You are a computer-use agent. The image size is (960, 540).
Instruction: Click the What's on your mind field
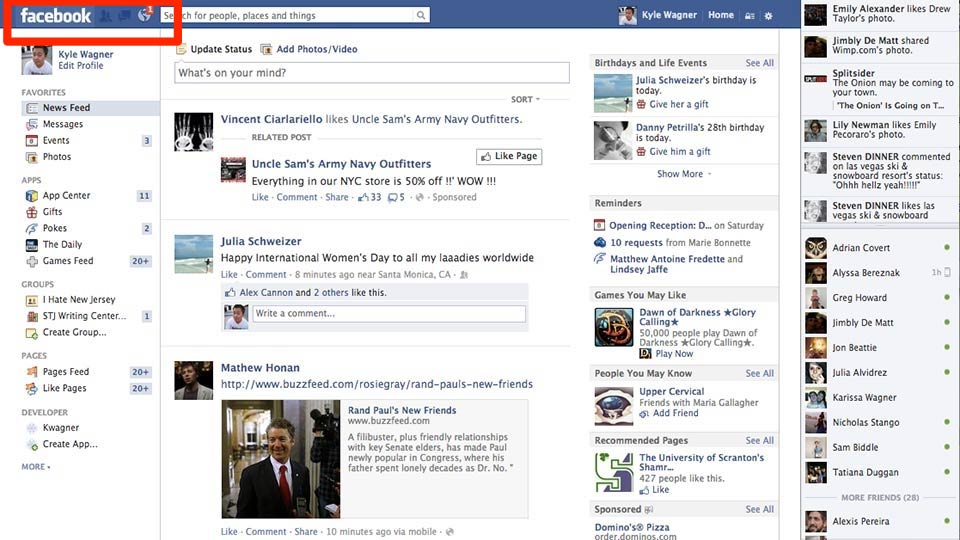tap(372, 73)
